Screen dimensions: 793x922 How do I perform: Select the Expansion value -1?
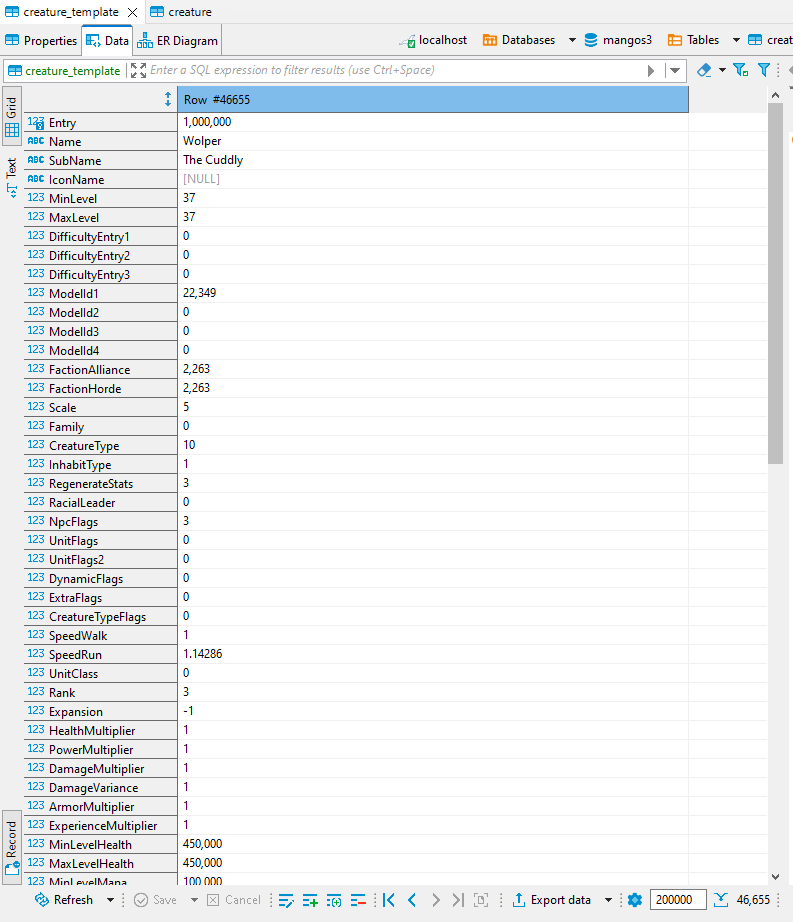[188, 710]
